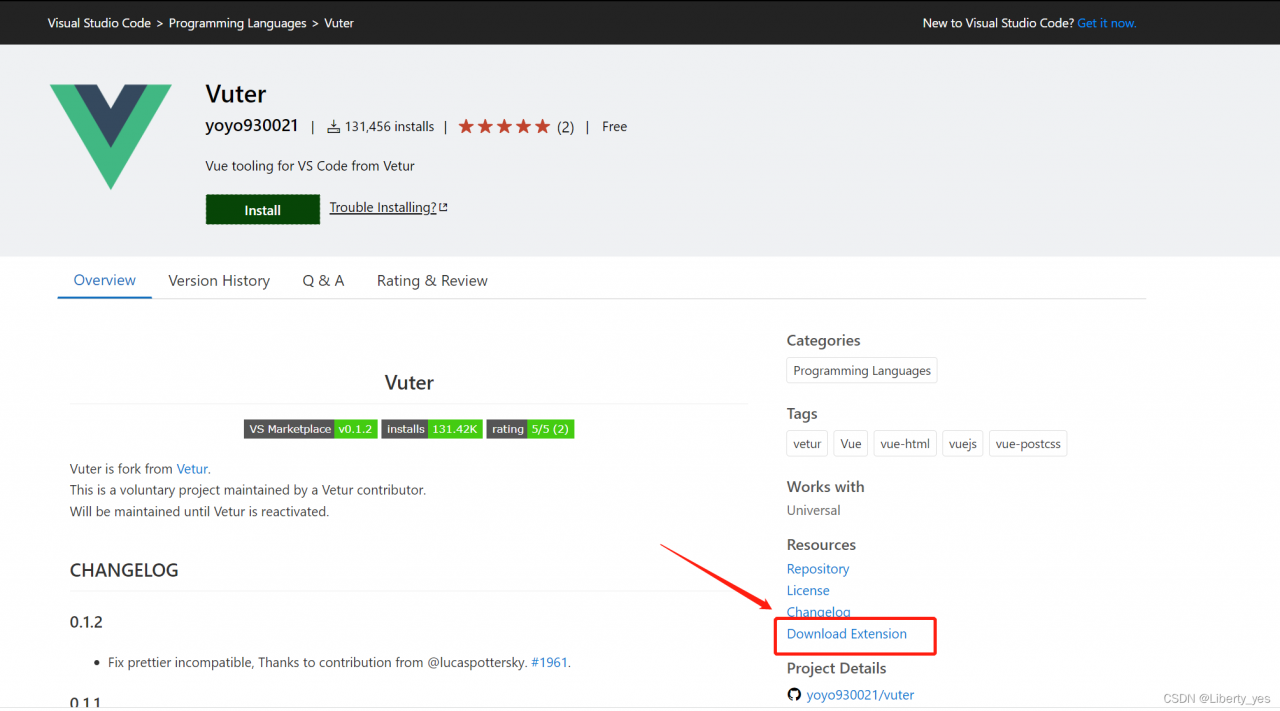Click the 131,456 installs text
Viewport: 1280px width, 711px height.
[389, 127]
